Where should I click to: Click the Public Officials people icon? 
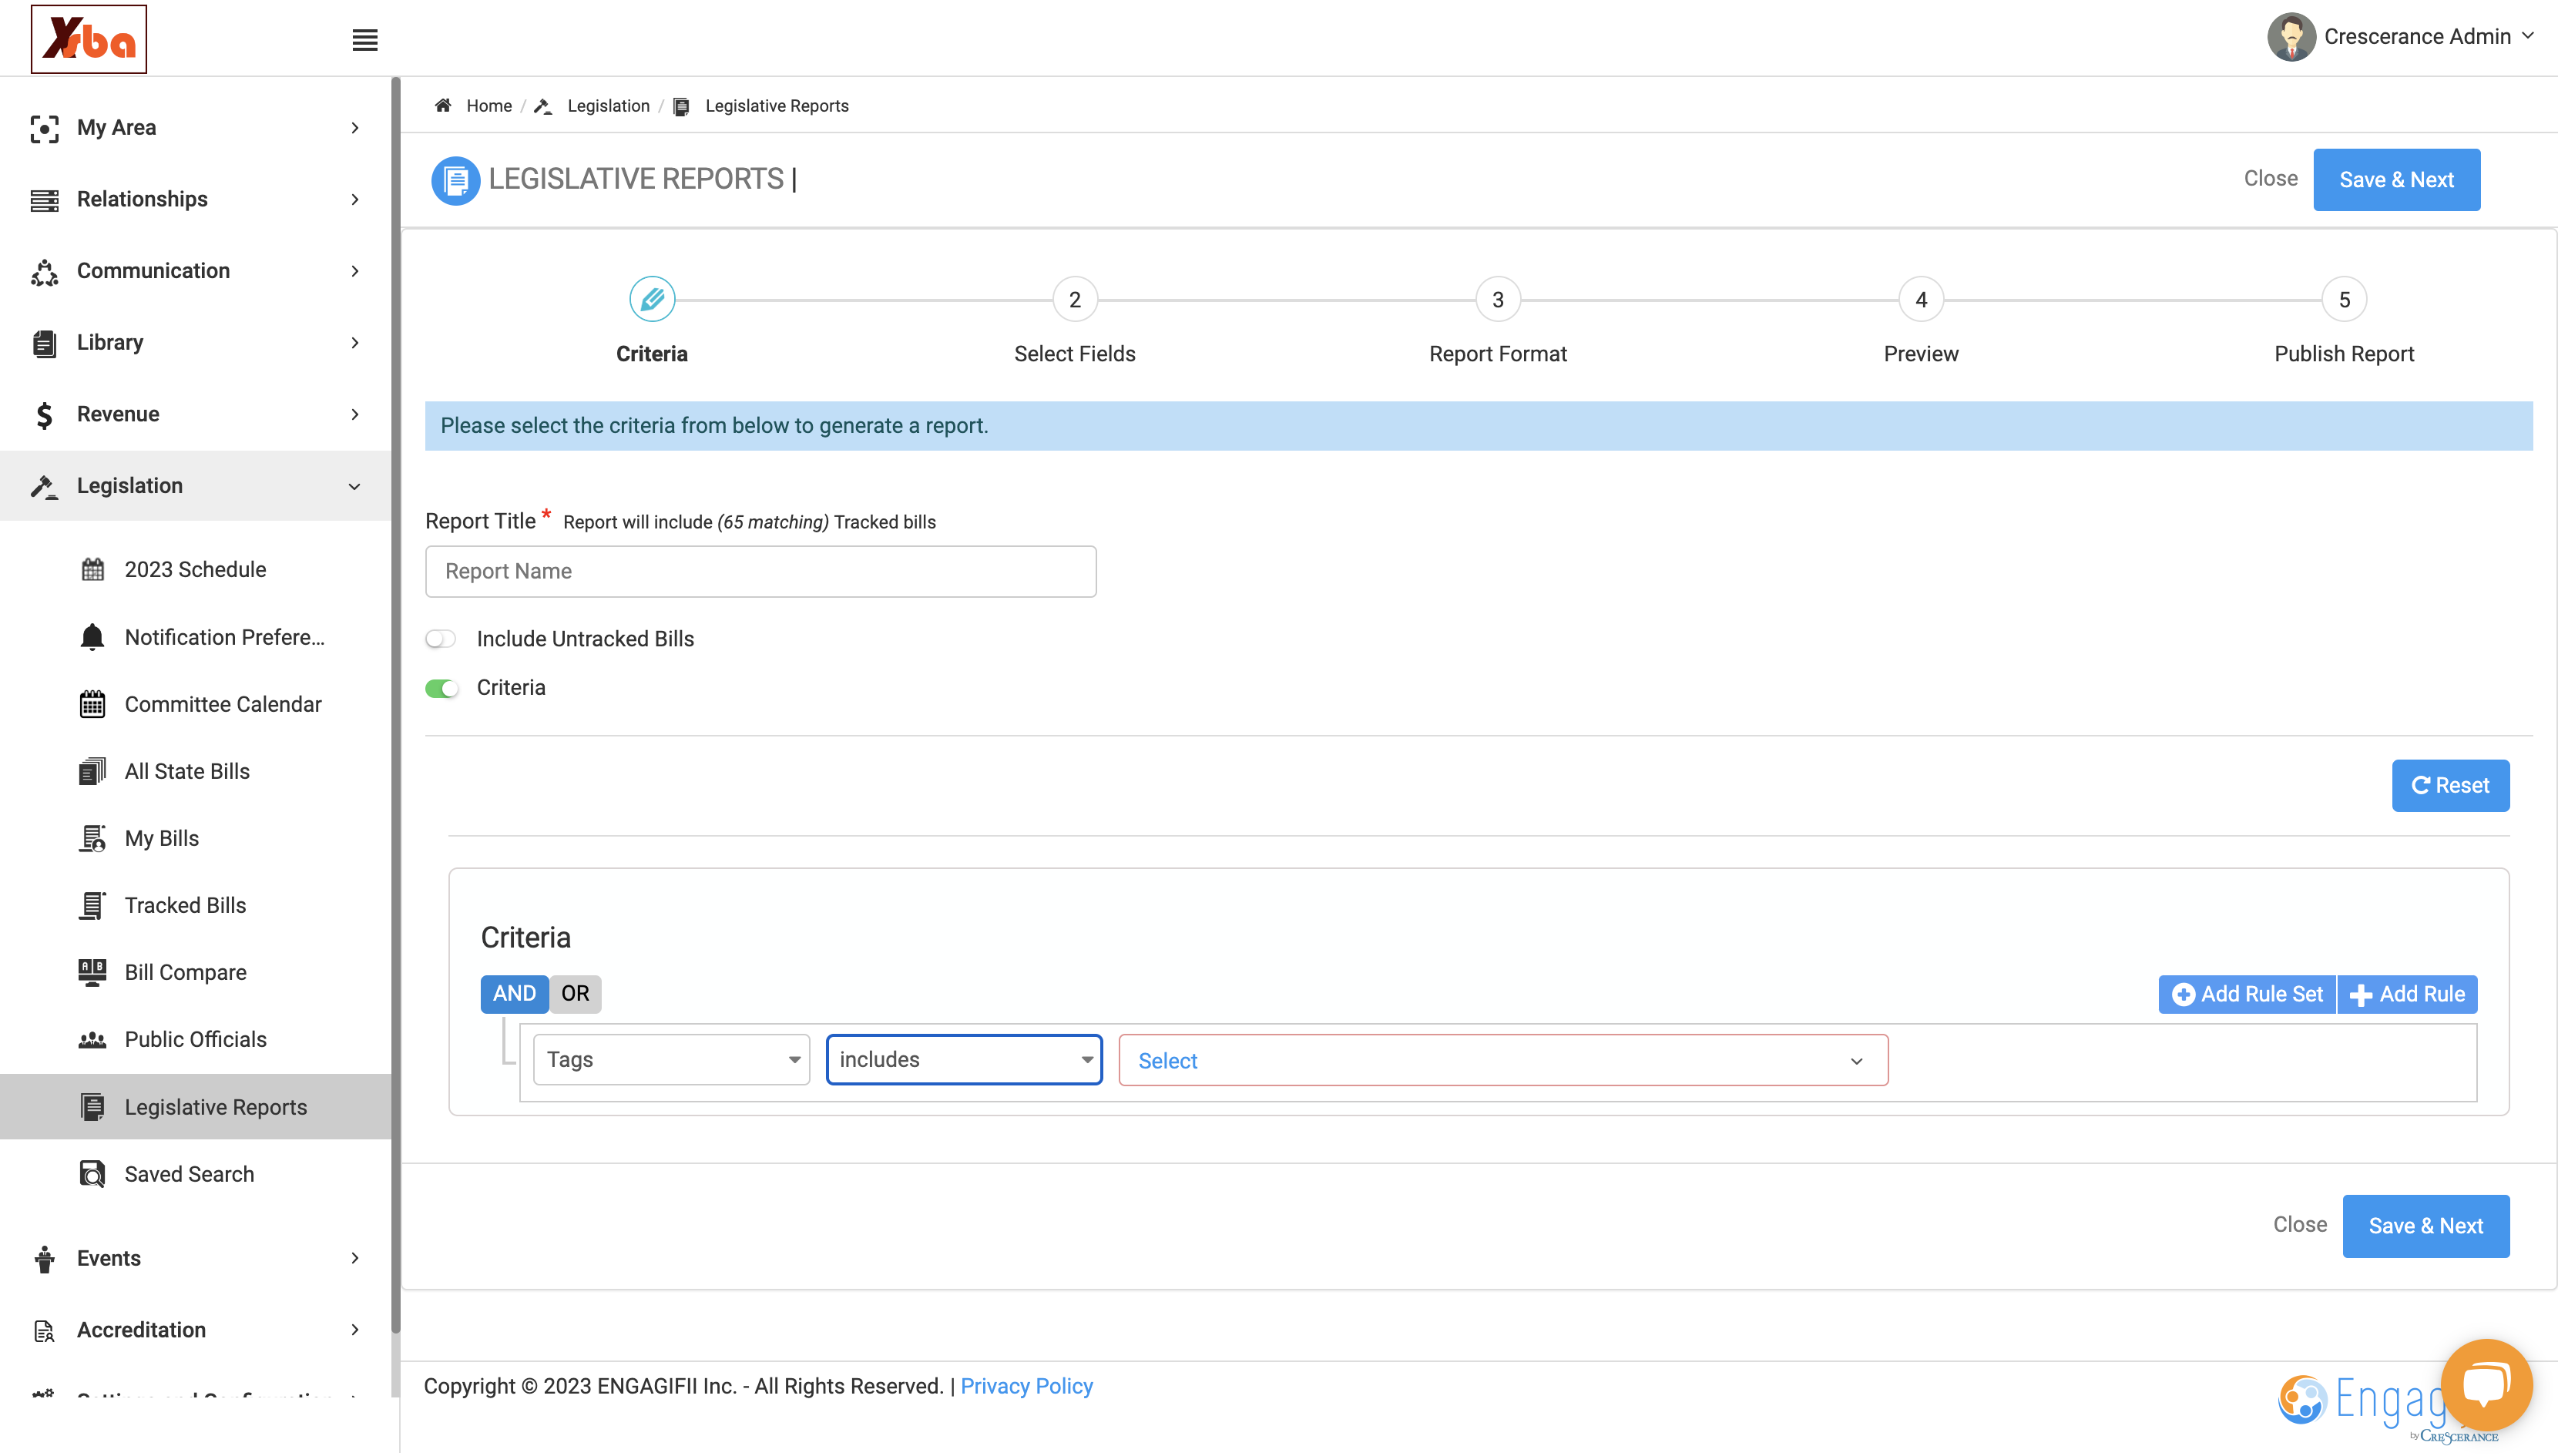tap(92, 1039)
